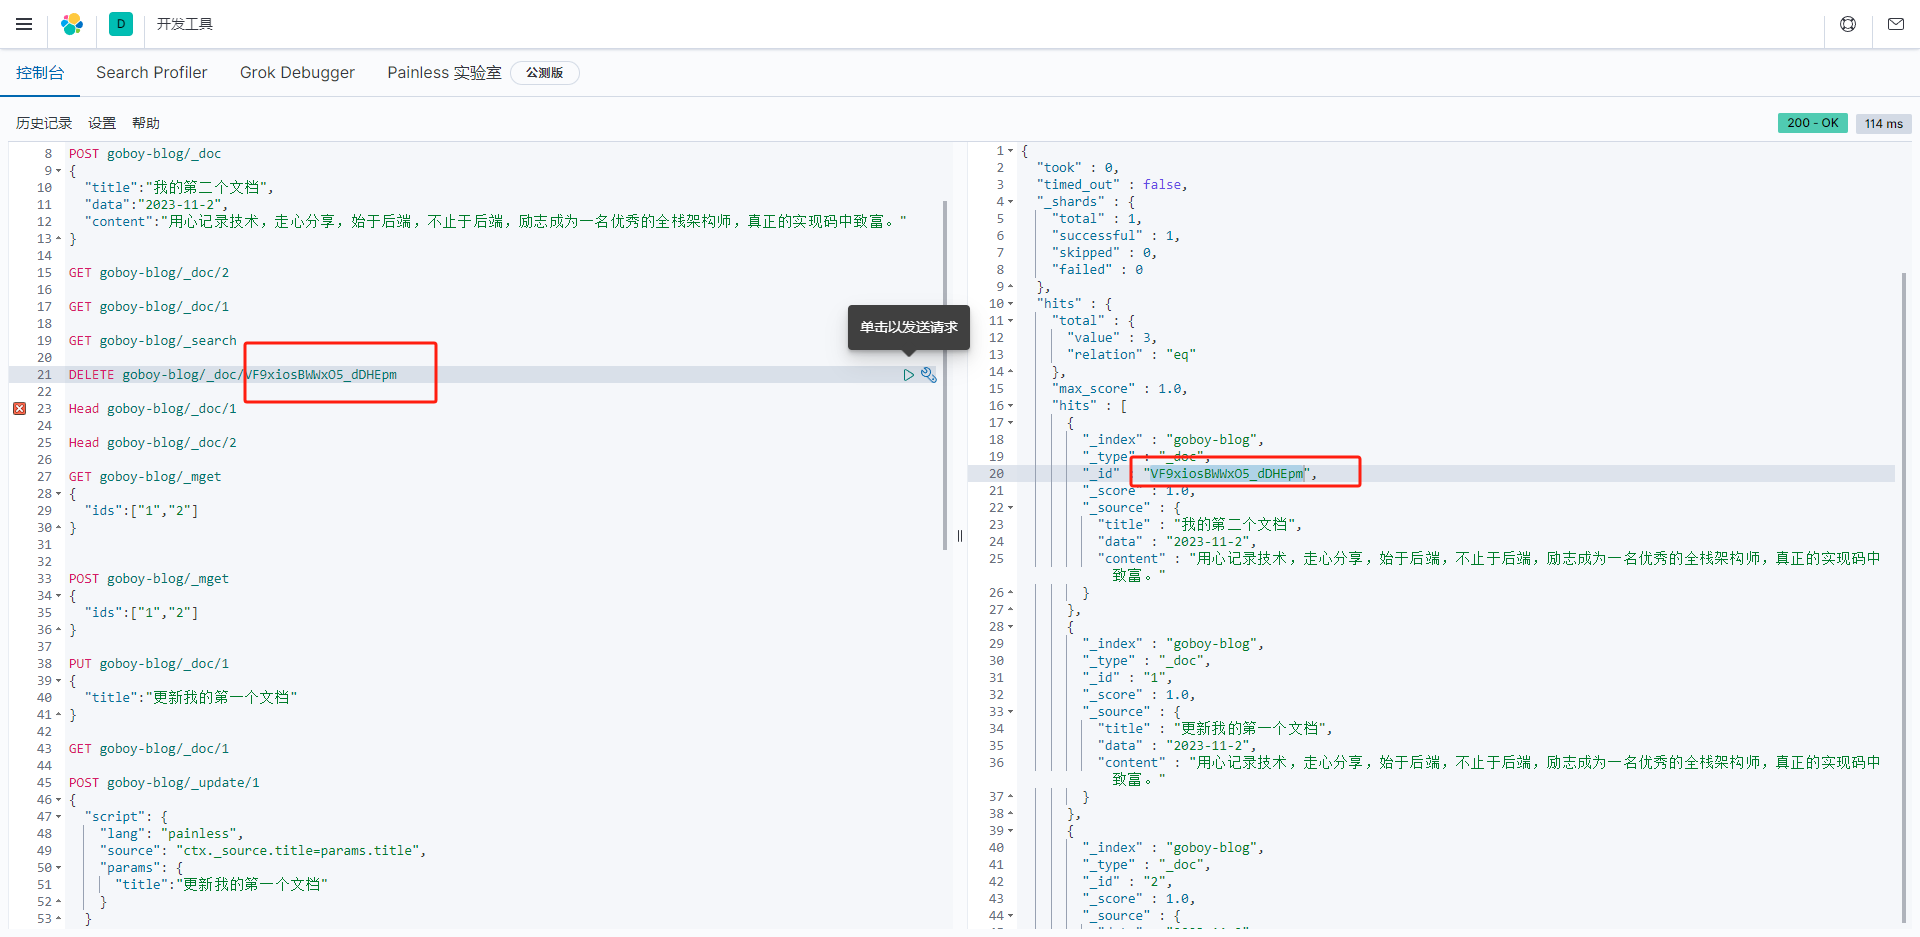This screenshot has width=1920, height=937.
Task: Open 历史记录 history menu
Action: 44,123
